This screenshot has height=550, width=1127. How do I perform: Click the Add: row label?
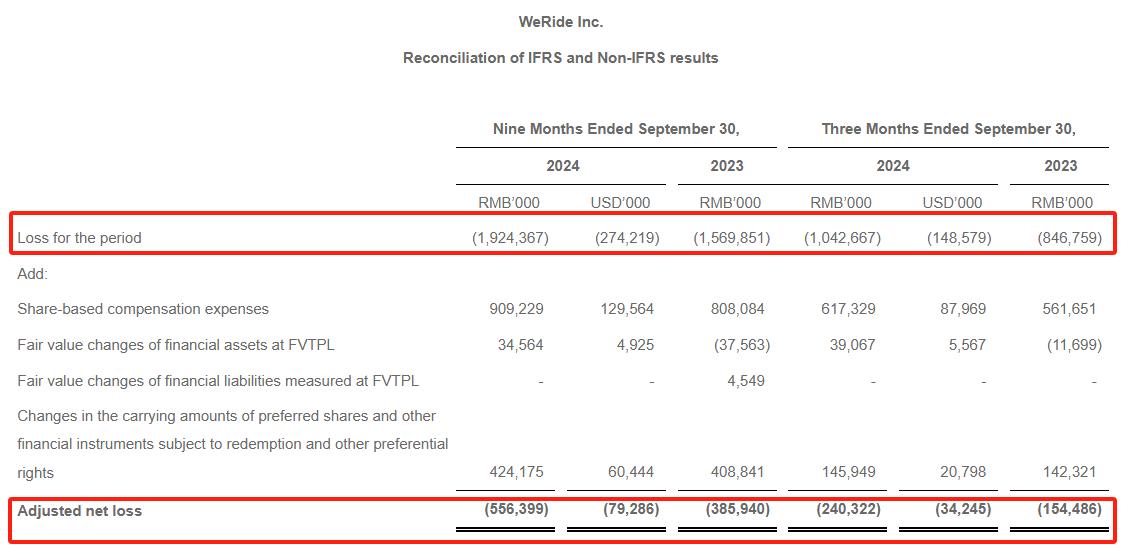(x=32, y=274)
